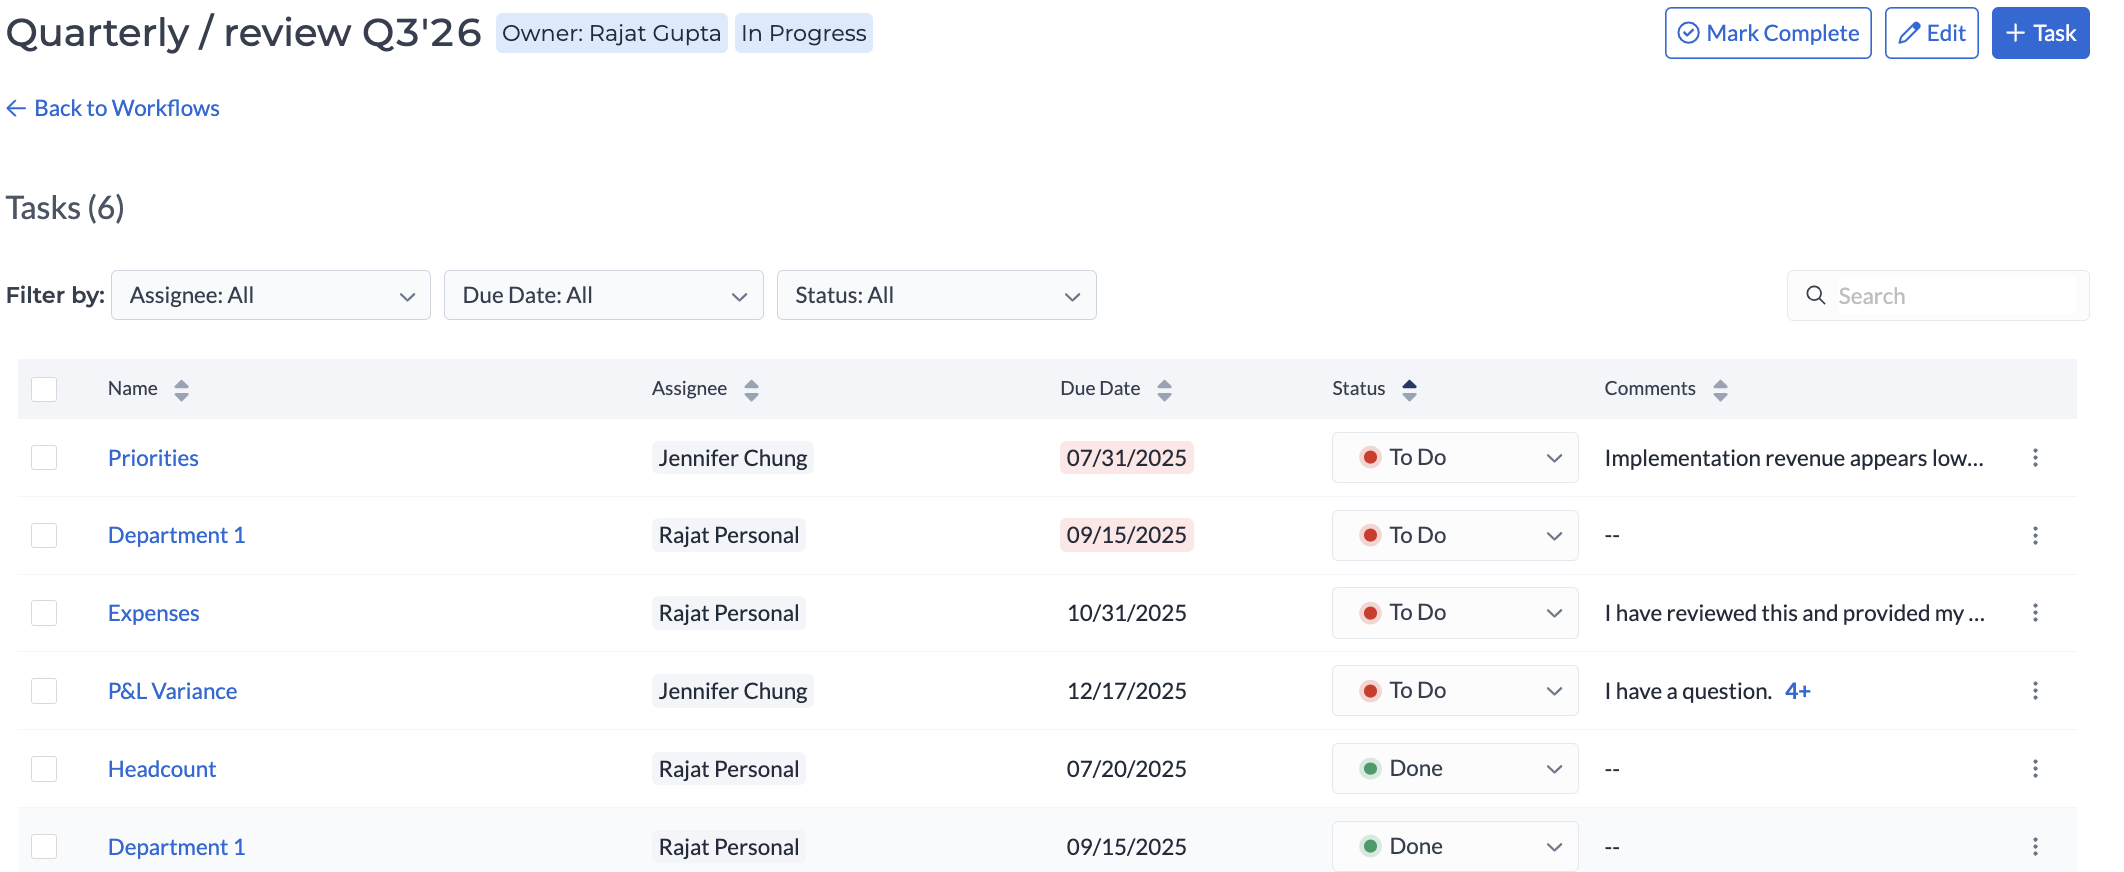
Task: Click the Status column sort icon
Action: pyautogui.click(x=1409, y=389)
